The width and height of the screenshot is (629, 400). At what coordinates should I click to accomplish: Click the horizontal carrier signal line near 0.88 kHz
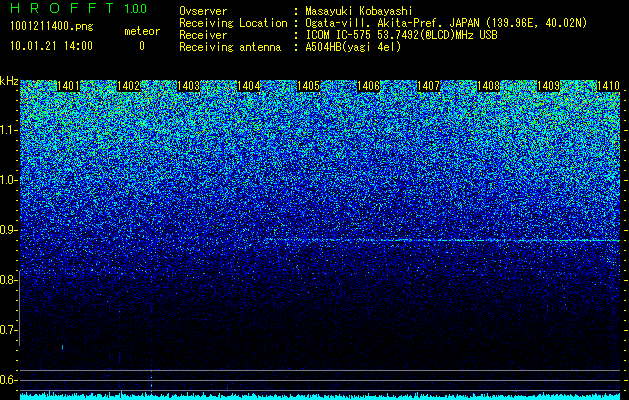coord(441,240)
